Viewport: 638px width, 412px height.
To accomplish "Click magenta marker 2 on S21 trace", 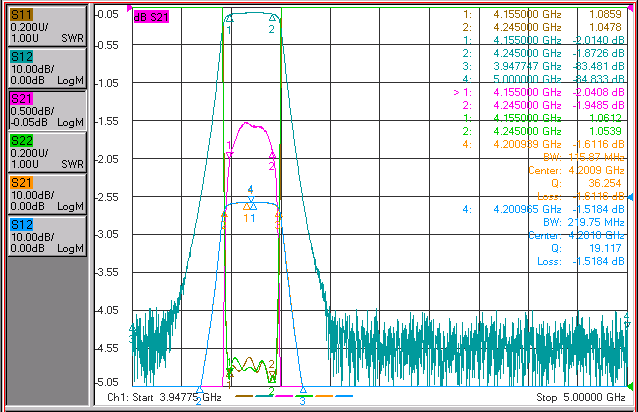I will pos(273,155).
